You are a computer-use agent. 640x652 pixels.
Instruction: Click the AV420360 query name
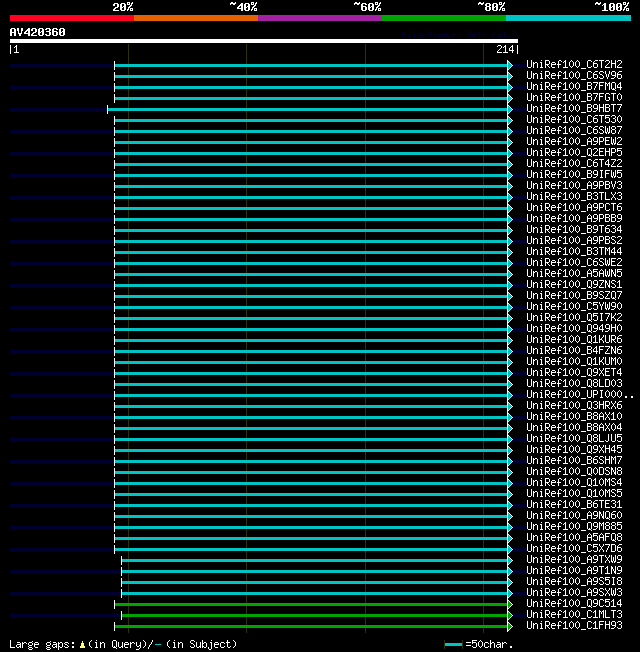point(37,32)
